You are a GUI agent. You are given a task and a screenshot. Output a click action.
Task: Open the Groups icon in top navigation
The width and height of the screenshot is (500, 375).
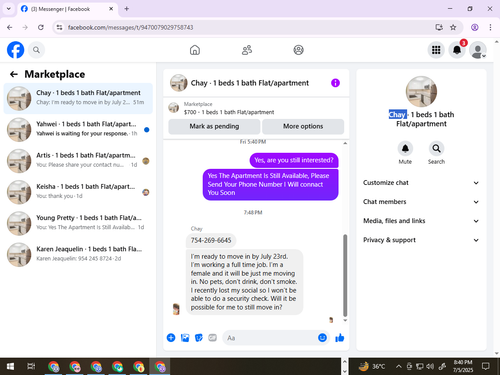point(298,50)
